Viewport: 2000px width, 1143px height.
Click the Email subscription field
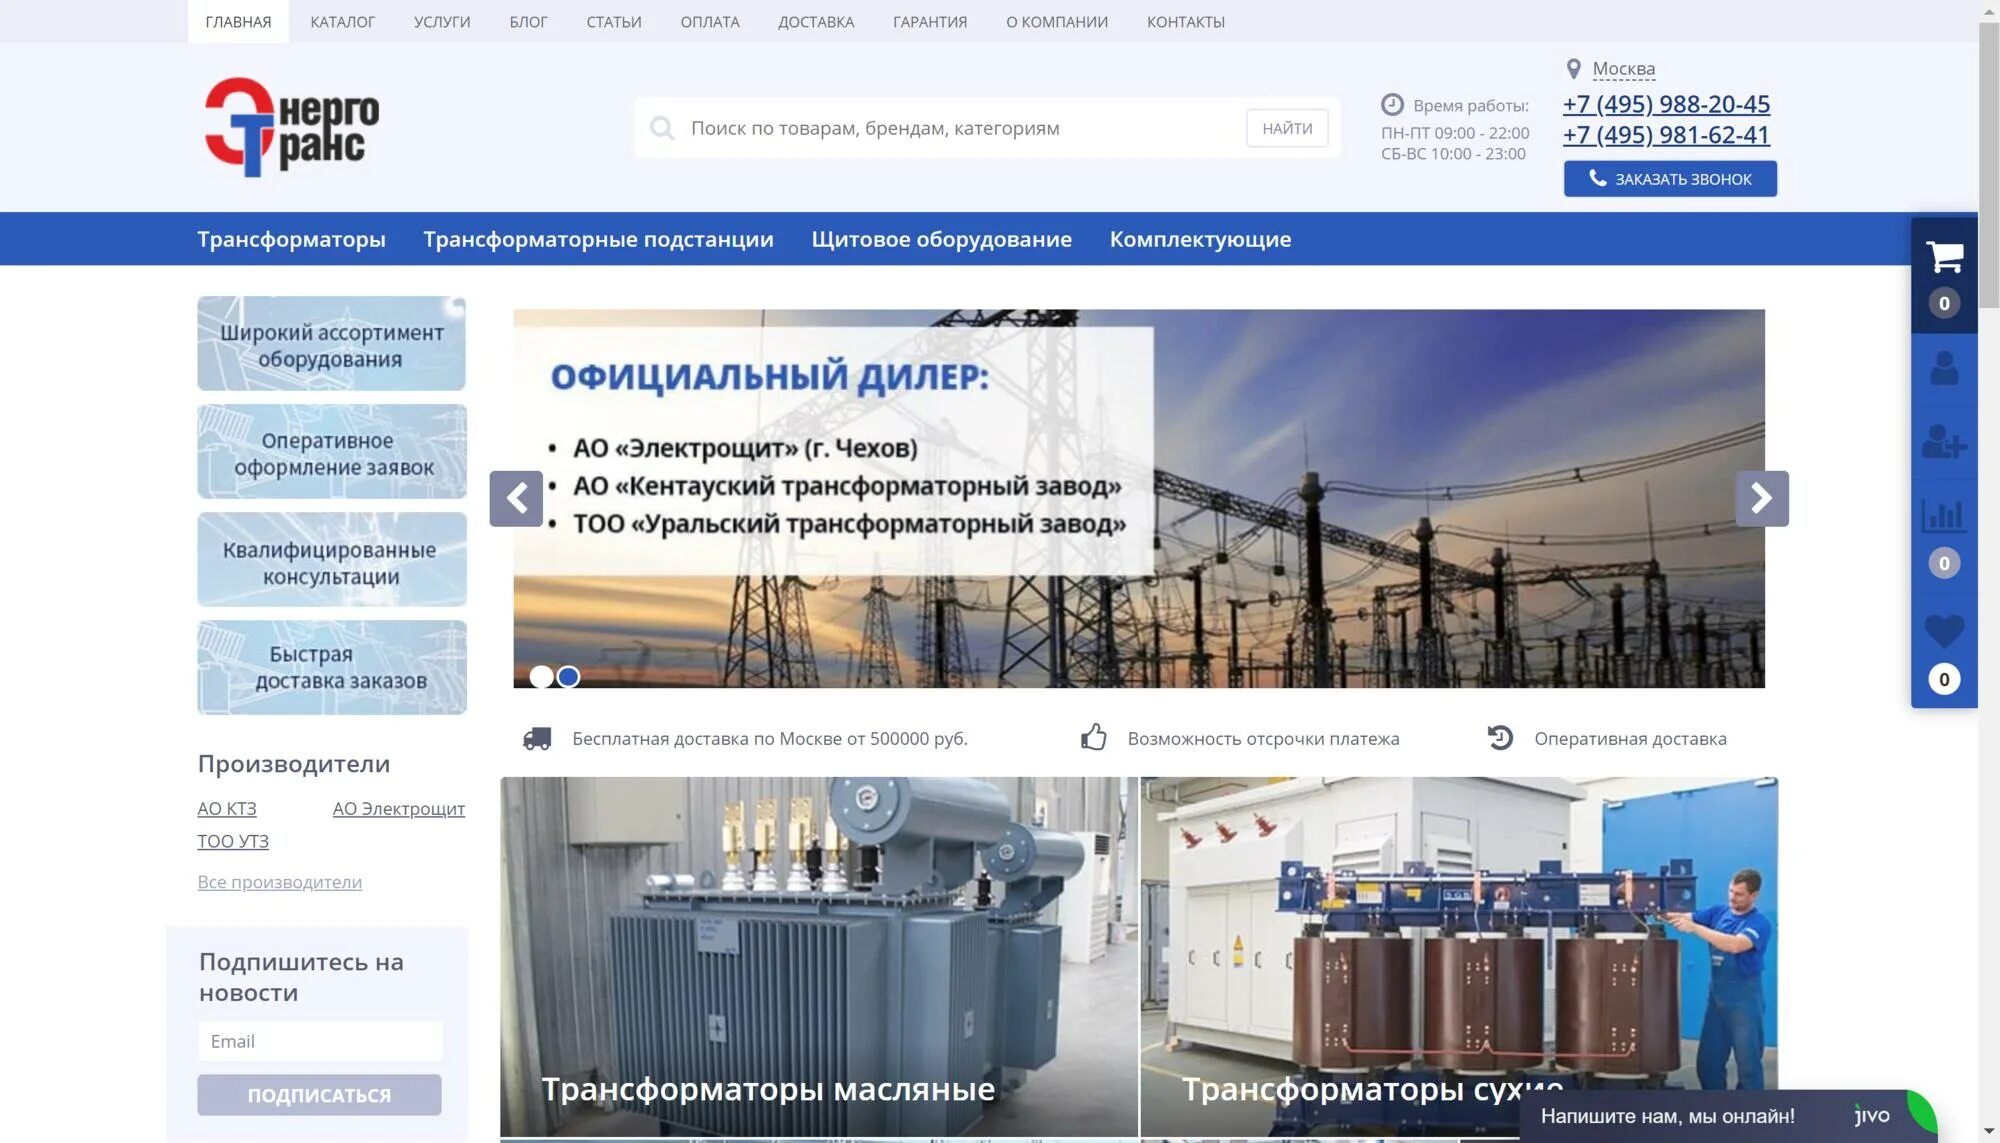(x=320, y=1041)
